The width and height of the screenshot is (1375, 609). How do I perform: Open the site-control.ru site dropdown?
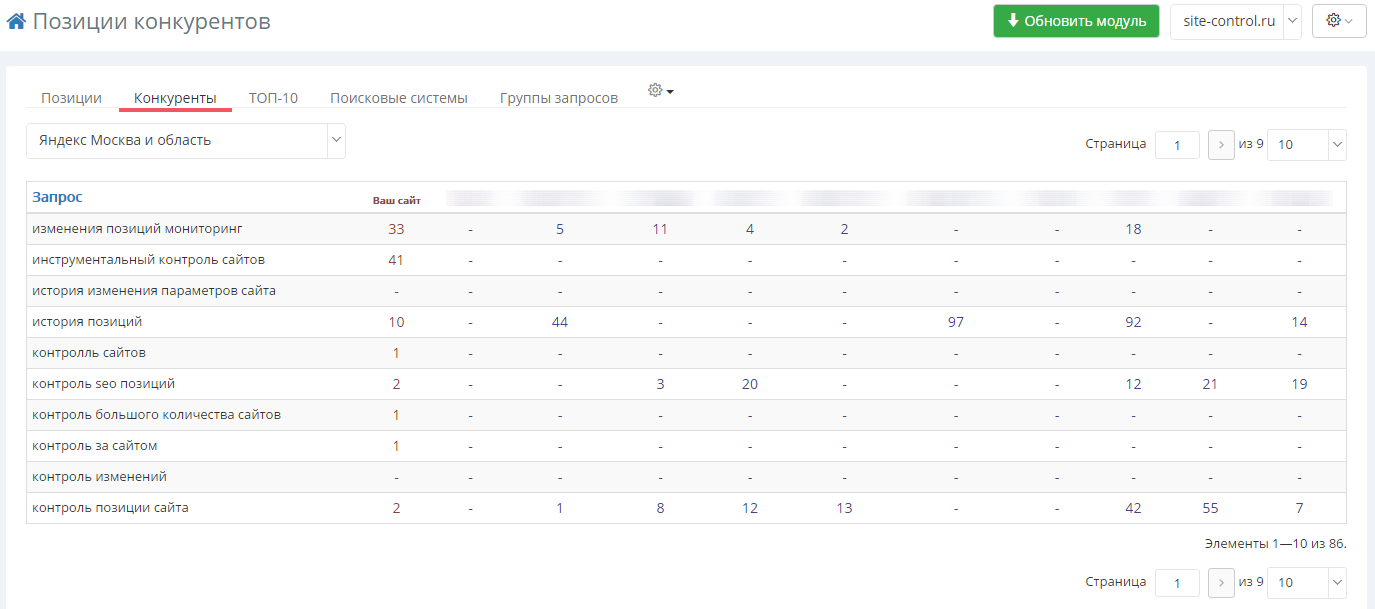click(1235, 21)
